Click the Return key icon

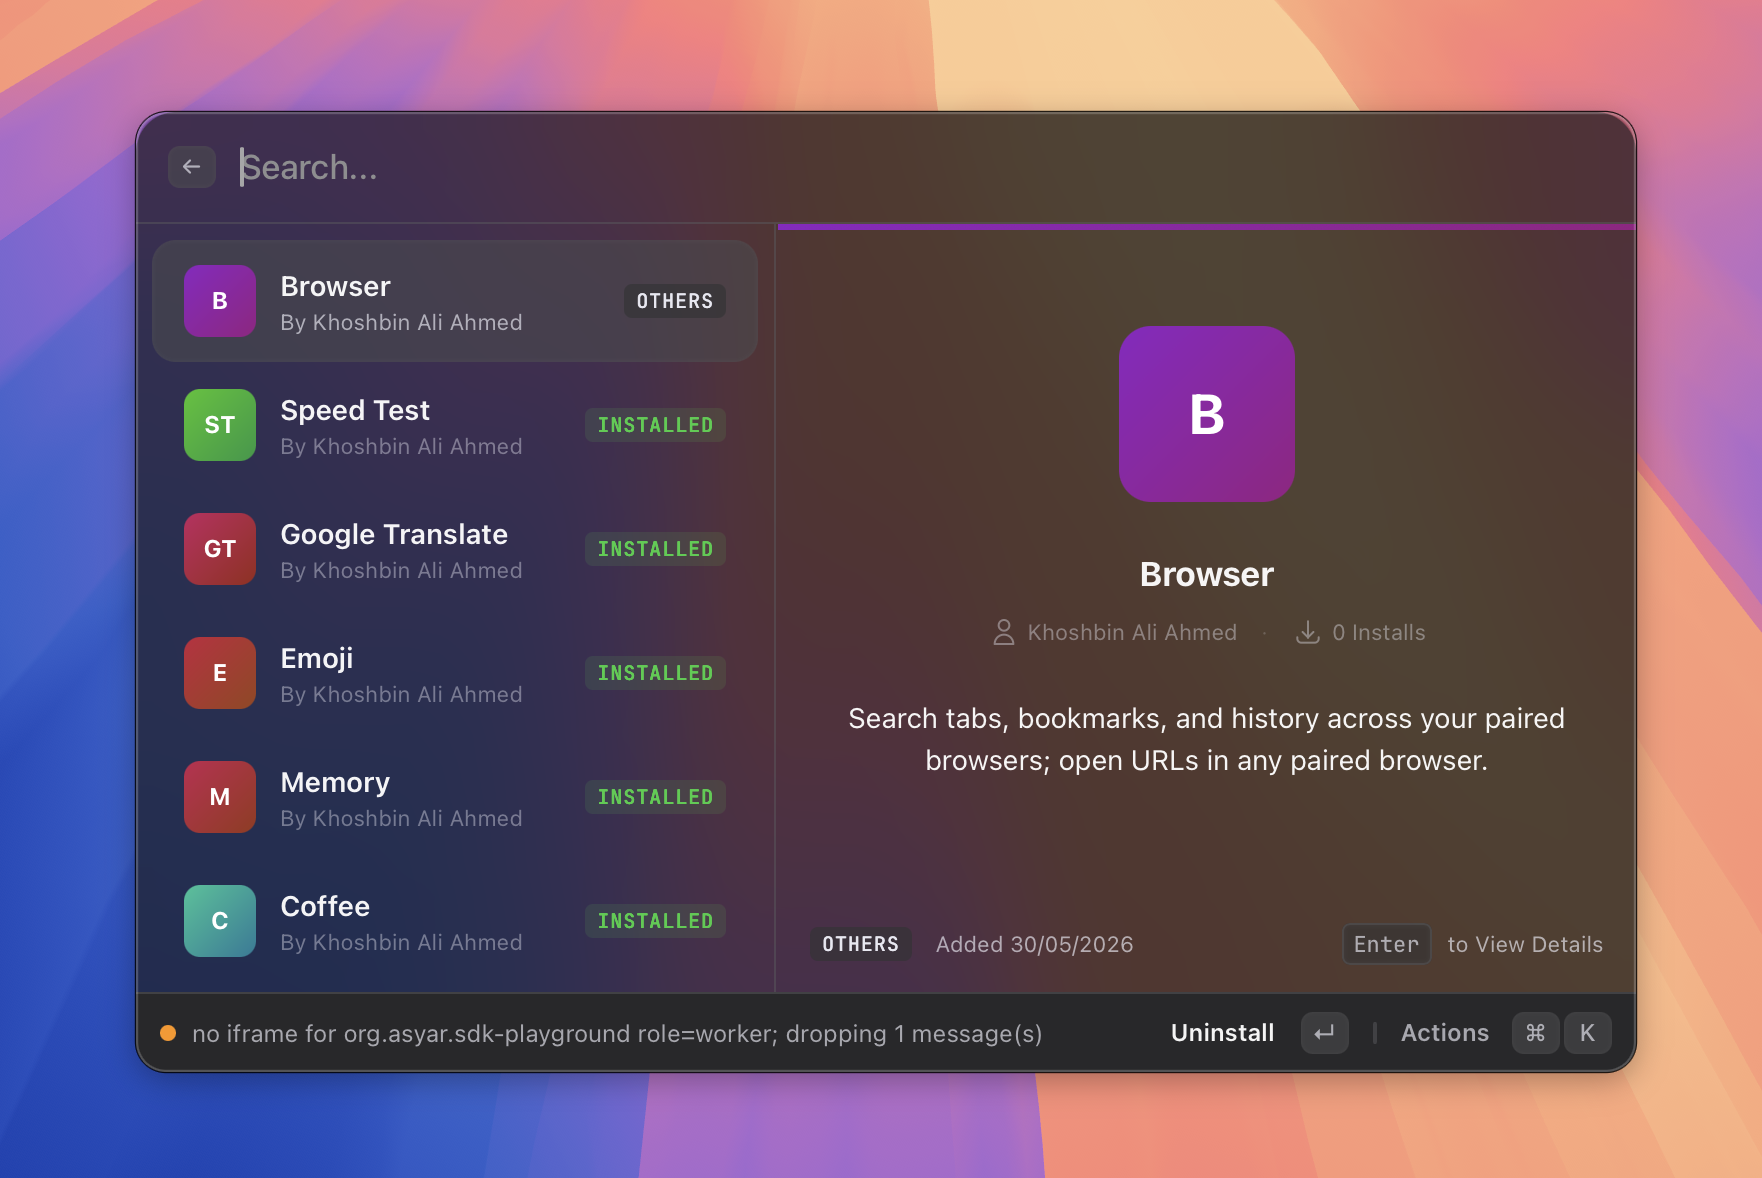[x=1324, y=1033]
